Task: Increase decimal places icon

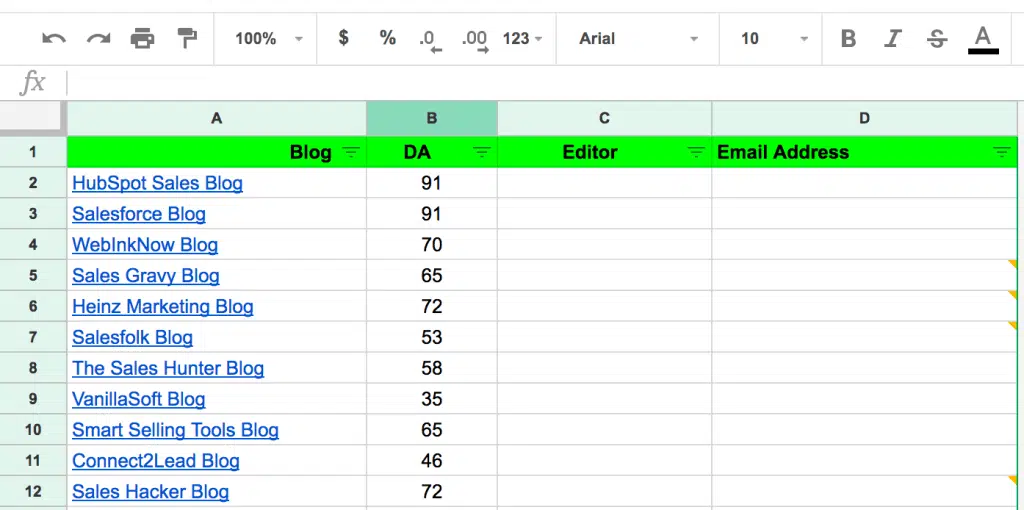Action: pos(474,40)
